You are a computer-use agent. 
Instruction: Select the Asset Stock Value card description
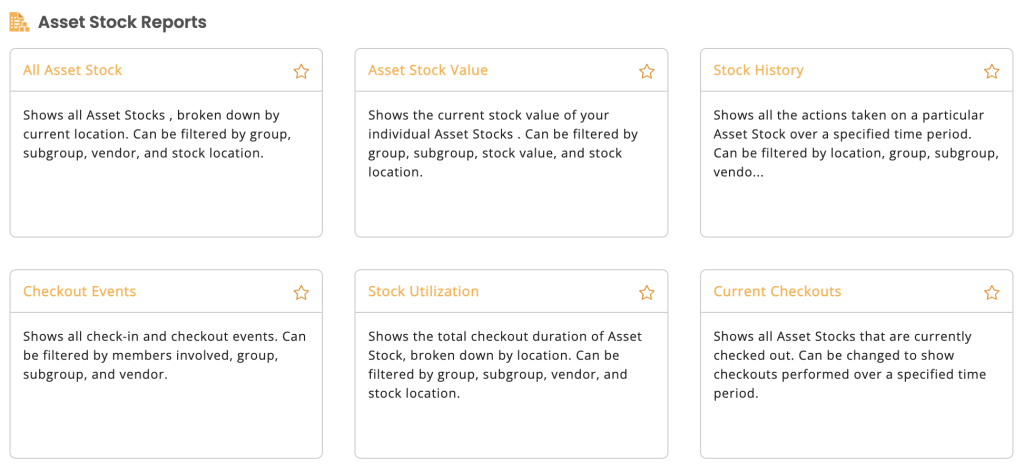[502, 144]
